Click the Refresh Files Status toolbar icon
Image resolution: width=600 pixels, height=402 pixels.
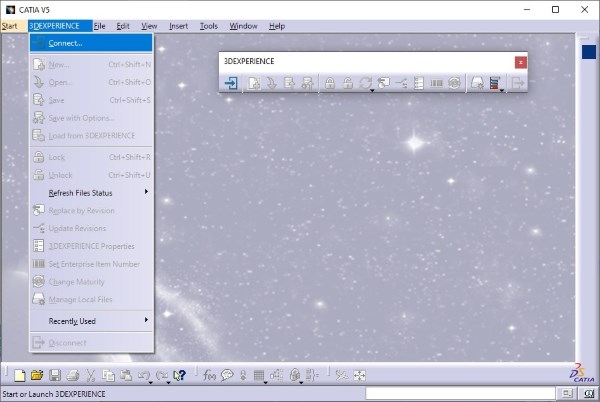coord(365,83)
